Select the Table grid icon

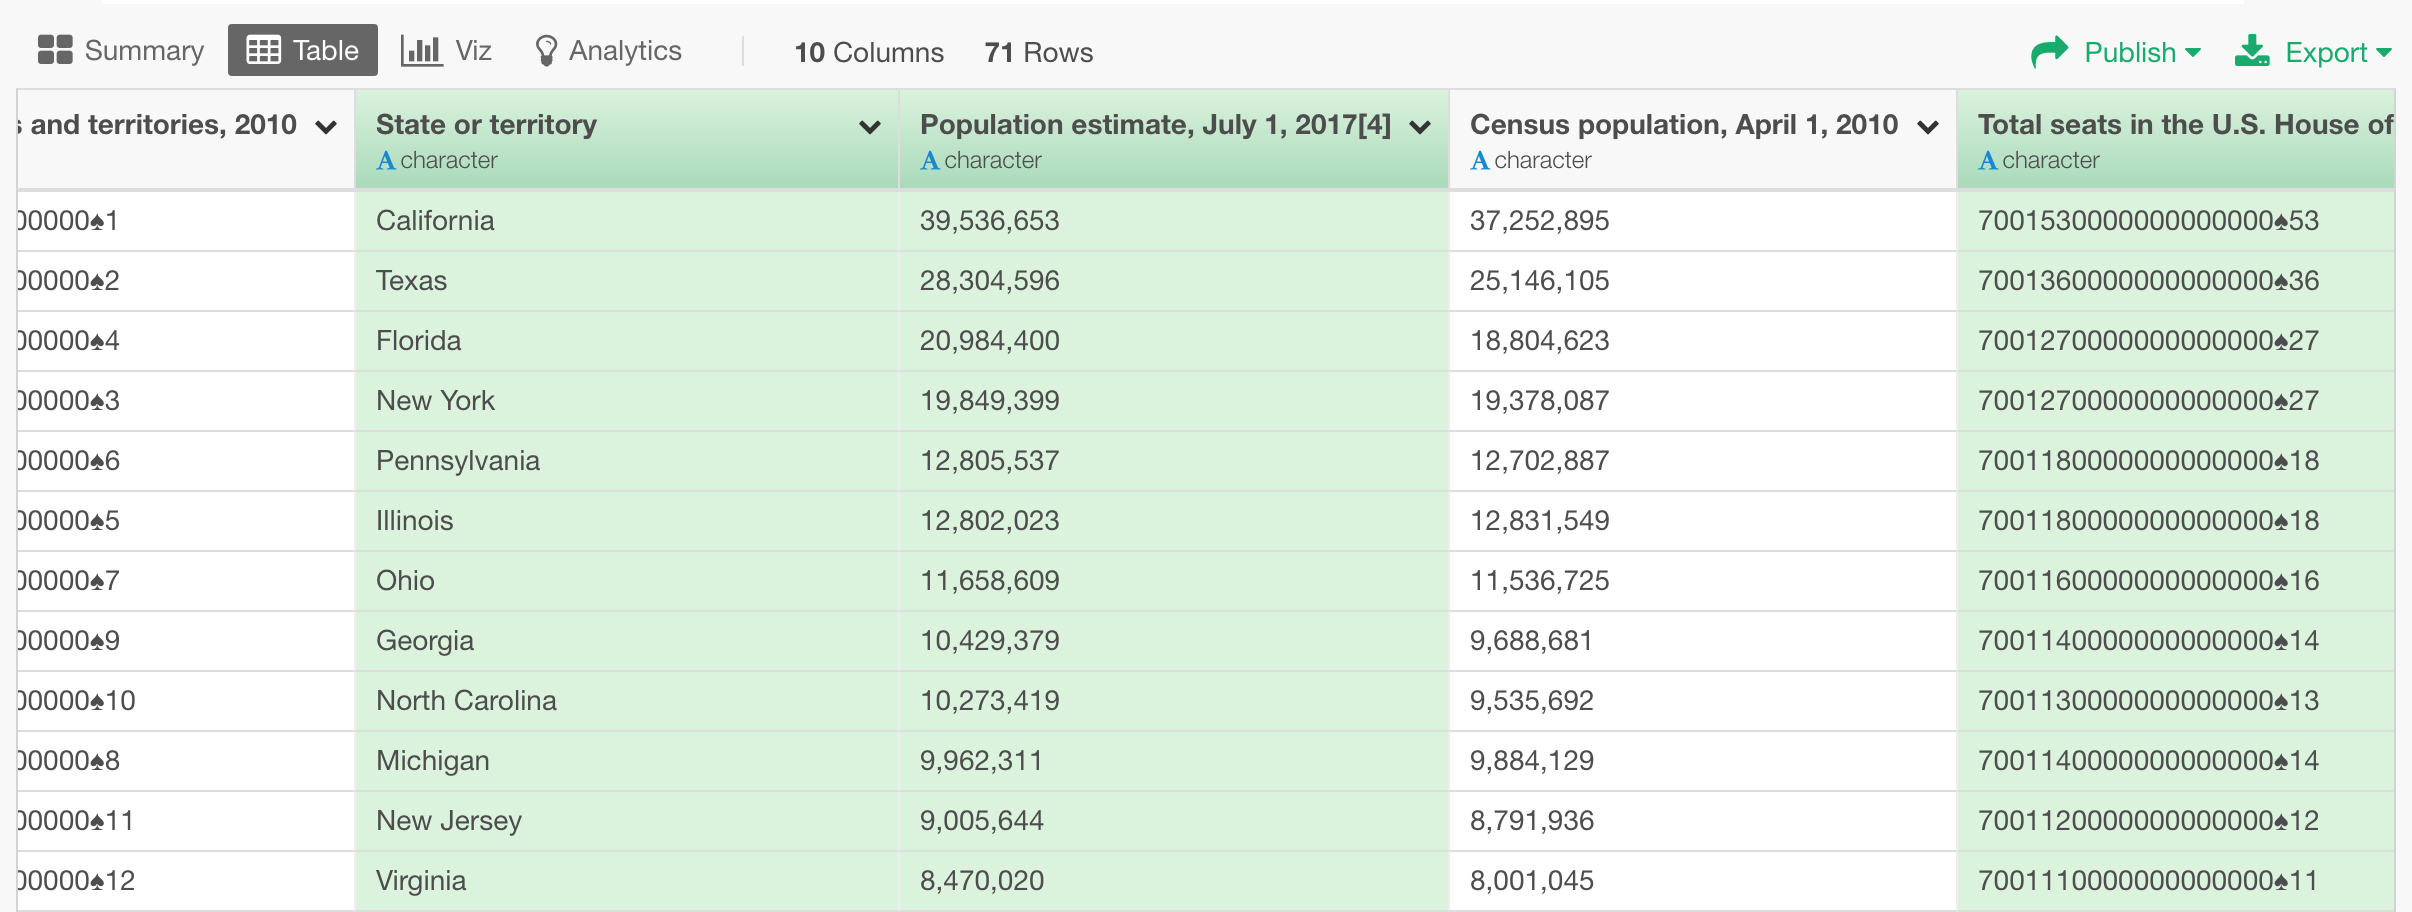pos(262,48)
